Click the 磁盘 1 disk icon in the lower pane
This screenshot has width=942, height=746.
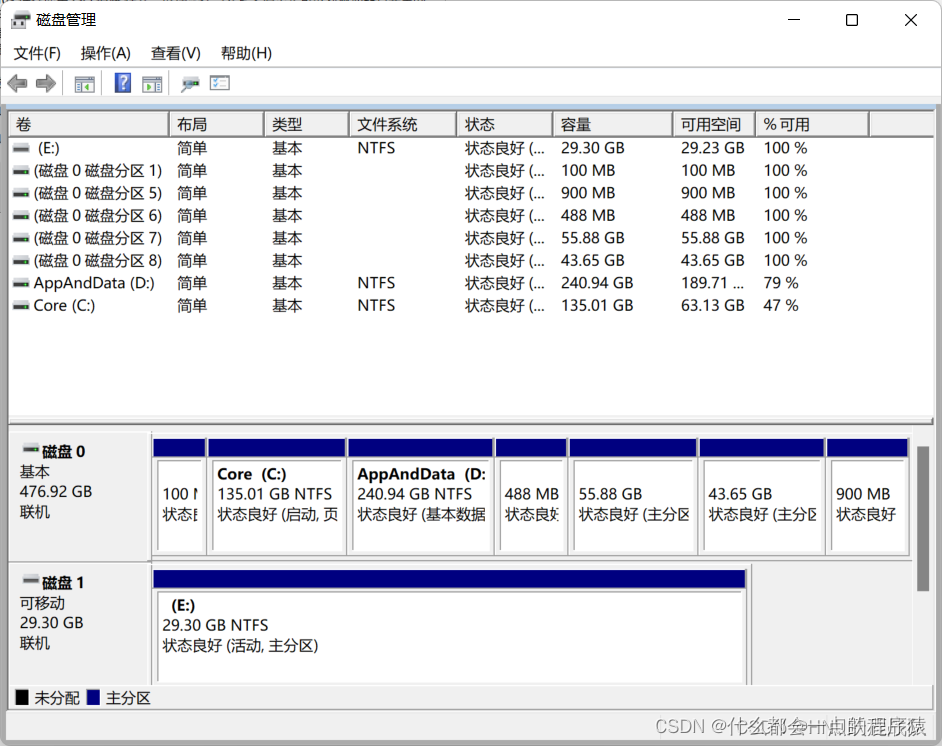[31, 580]
